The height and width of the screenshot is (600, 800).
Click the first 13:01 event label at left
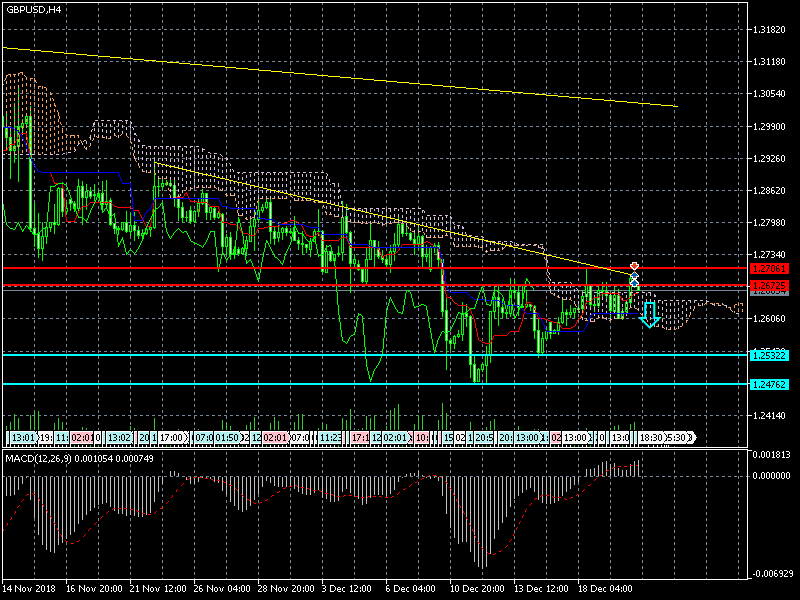pos(22,438)
